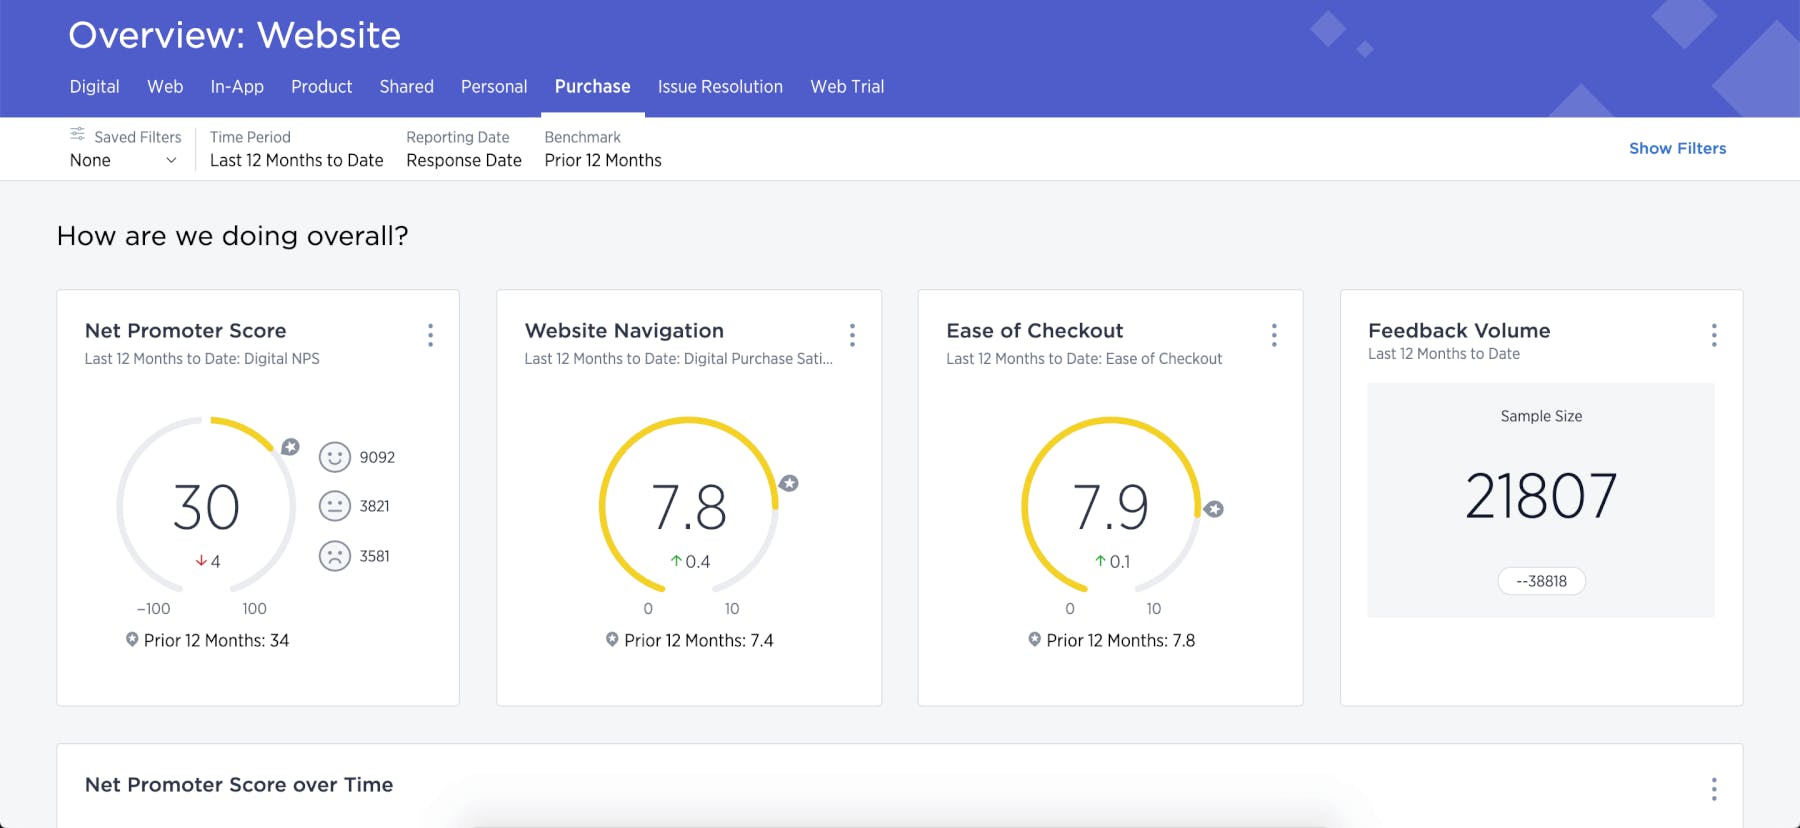Click pin icon beside Prior 12 Months: 7.8
The width and height of the screenshot is (1800, 828).
tap(1034, 639)
